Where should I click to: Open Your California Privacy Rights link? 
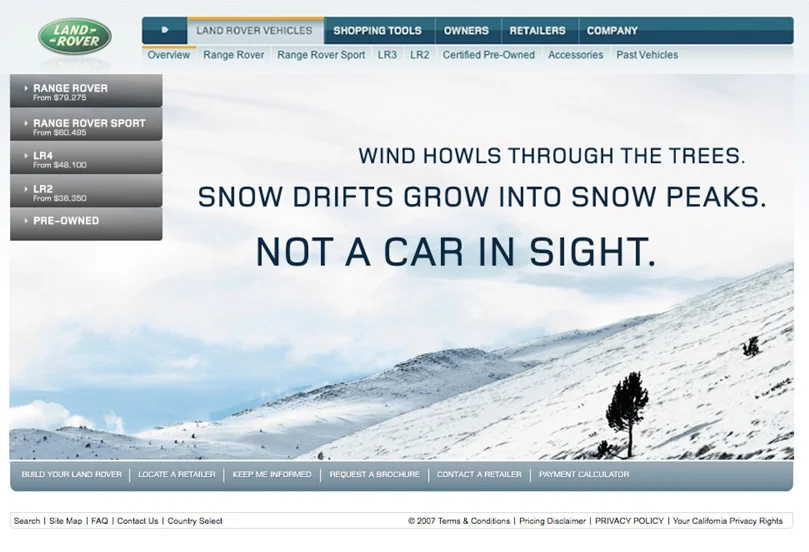(727, 521)
